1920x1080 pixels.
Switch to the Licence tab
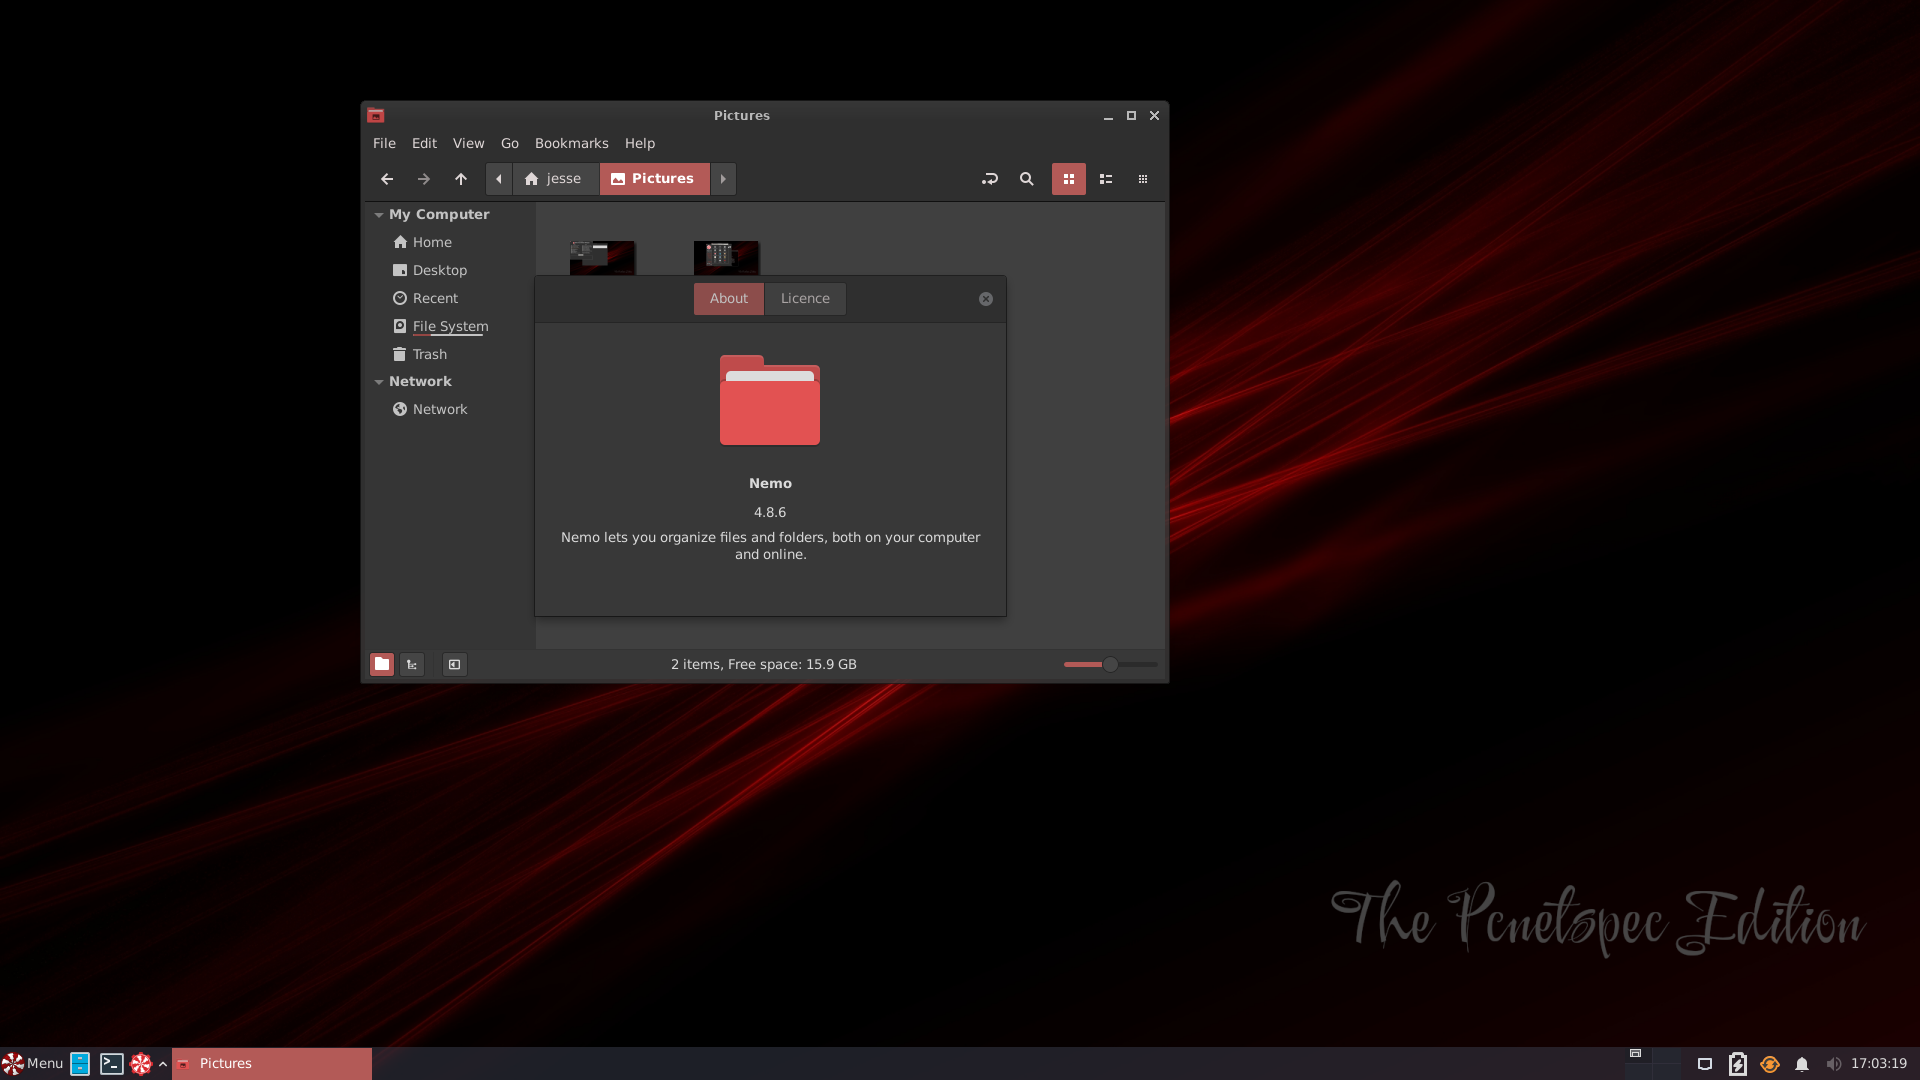805,299
